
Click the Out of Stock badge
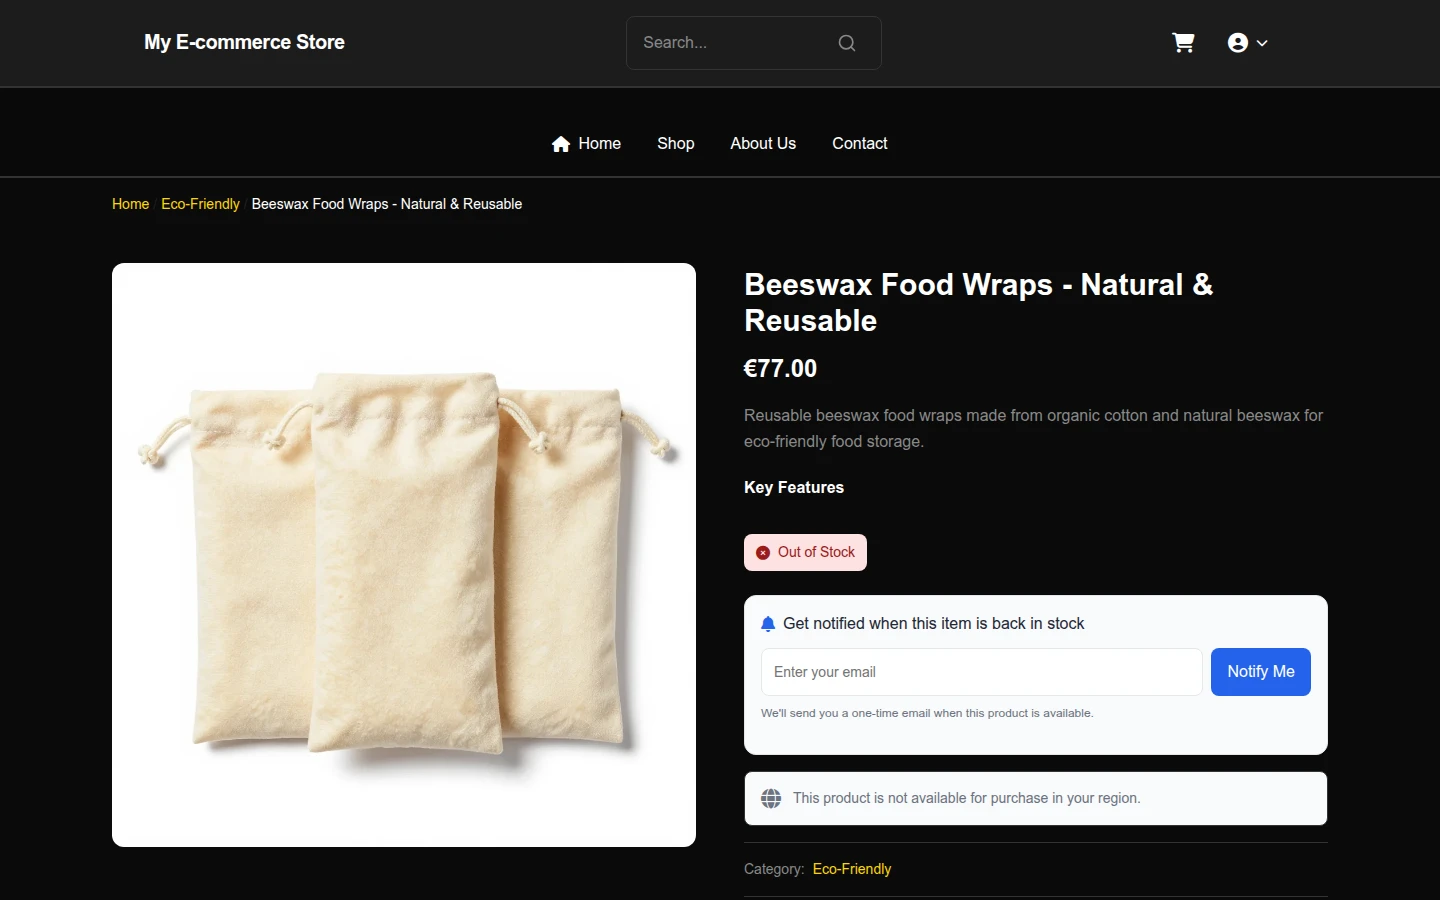[x=805, y=553]
